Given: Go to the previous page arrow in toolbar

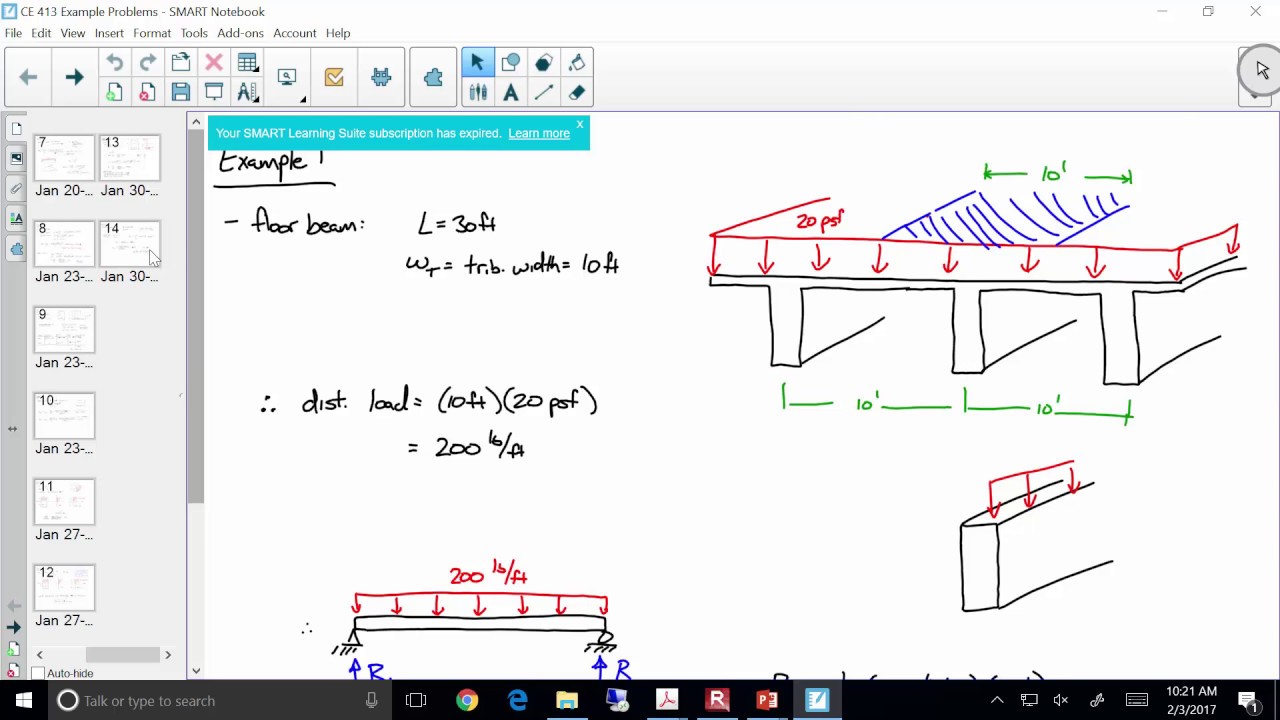Looking at the screenshot, I should (x=28, y=77).
